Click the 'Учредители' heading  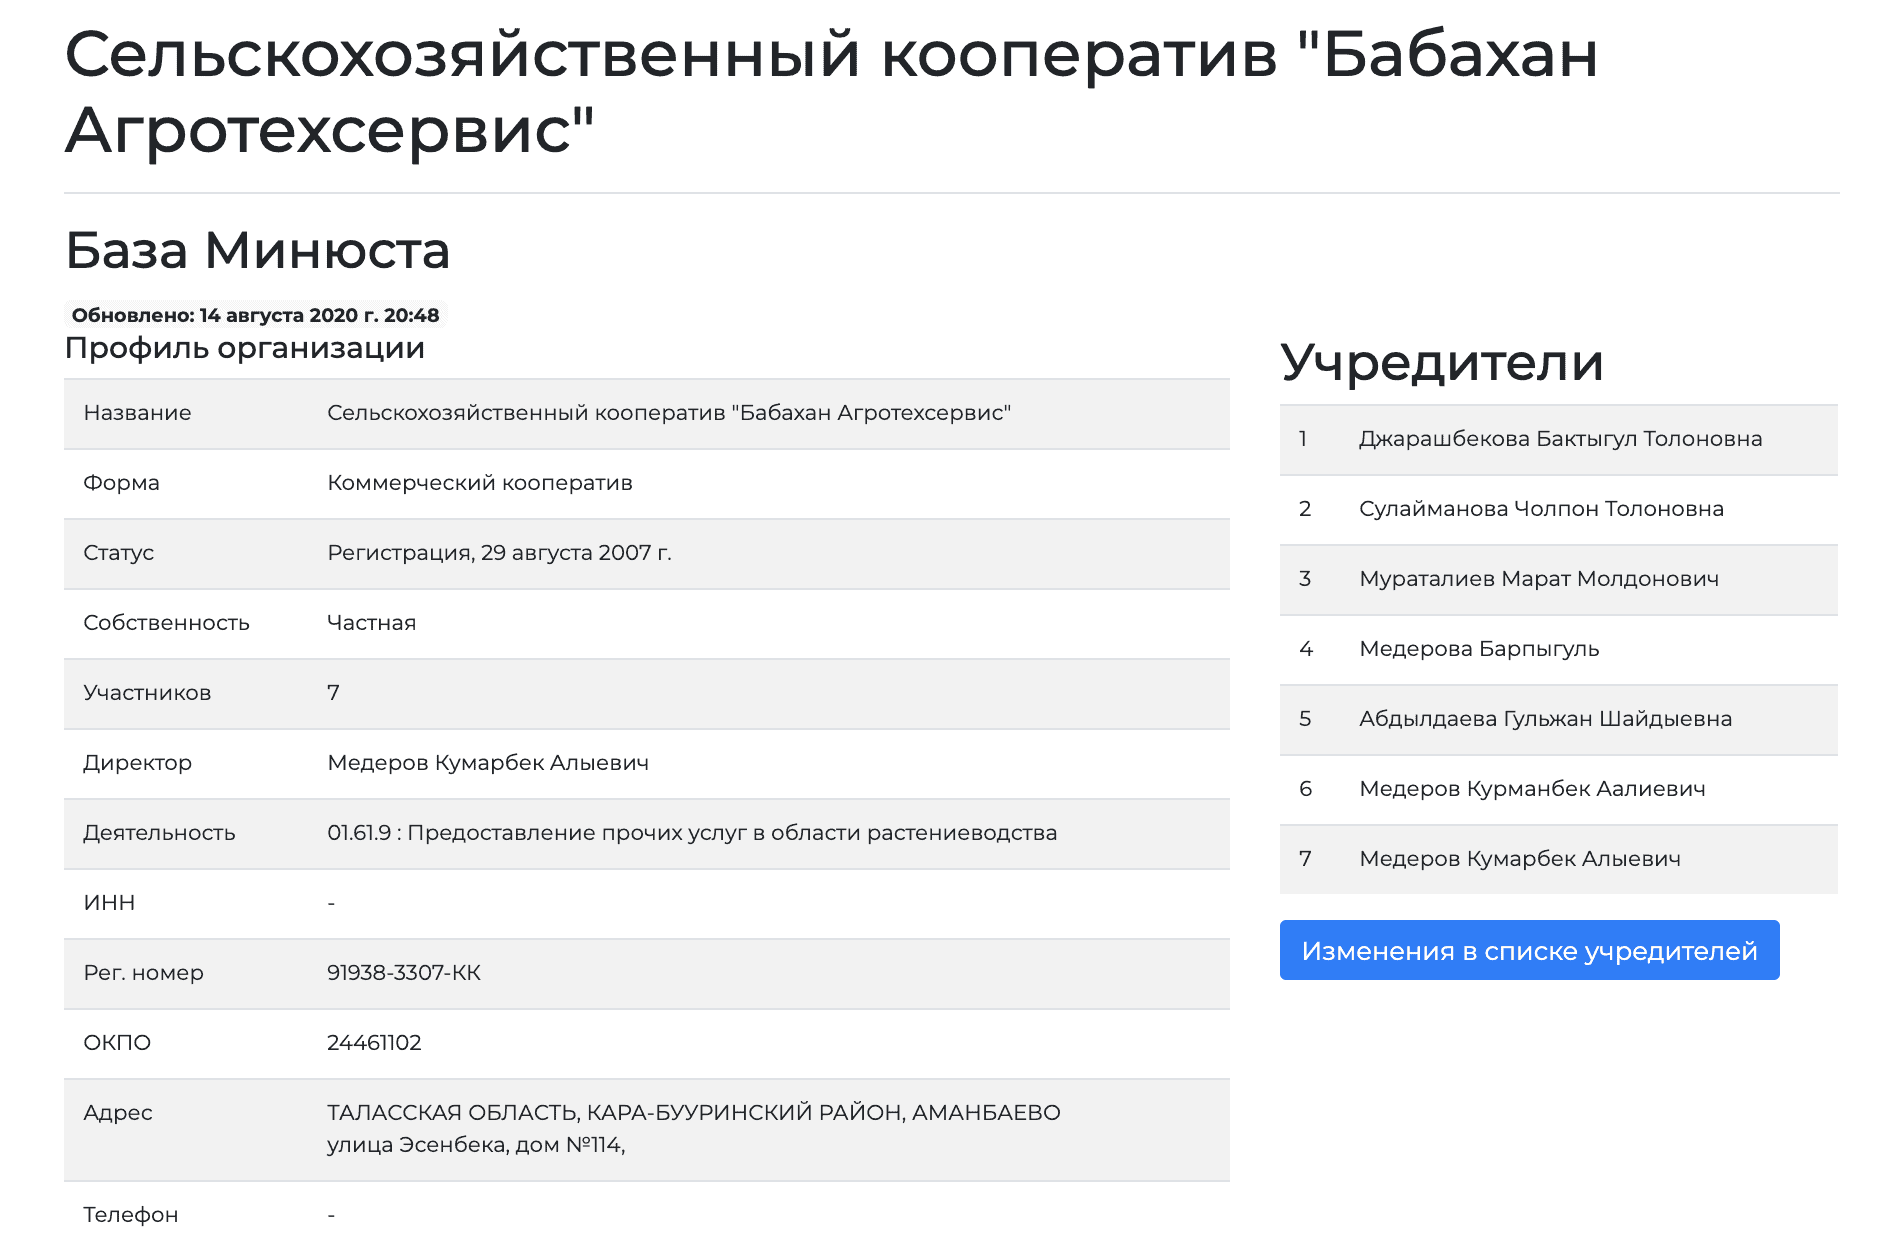pos(1441,362)
